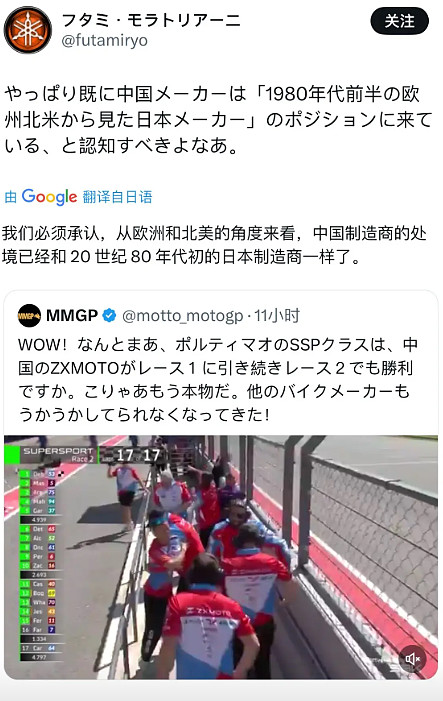Screen dimensions: 443x701
Task: Open the @futamiryo handle link
Action: [104, 41]
